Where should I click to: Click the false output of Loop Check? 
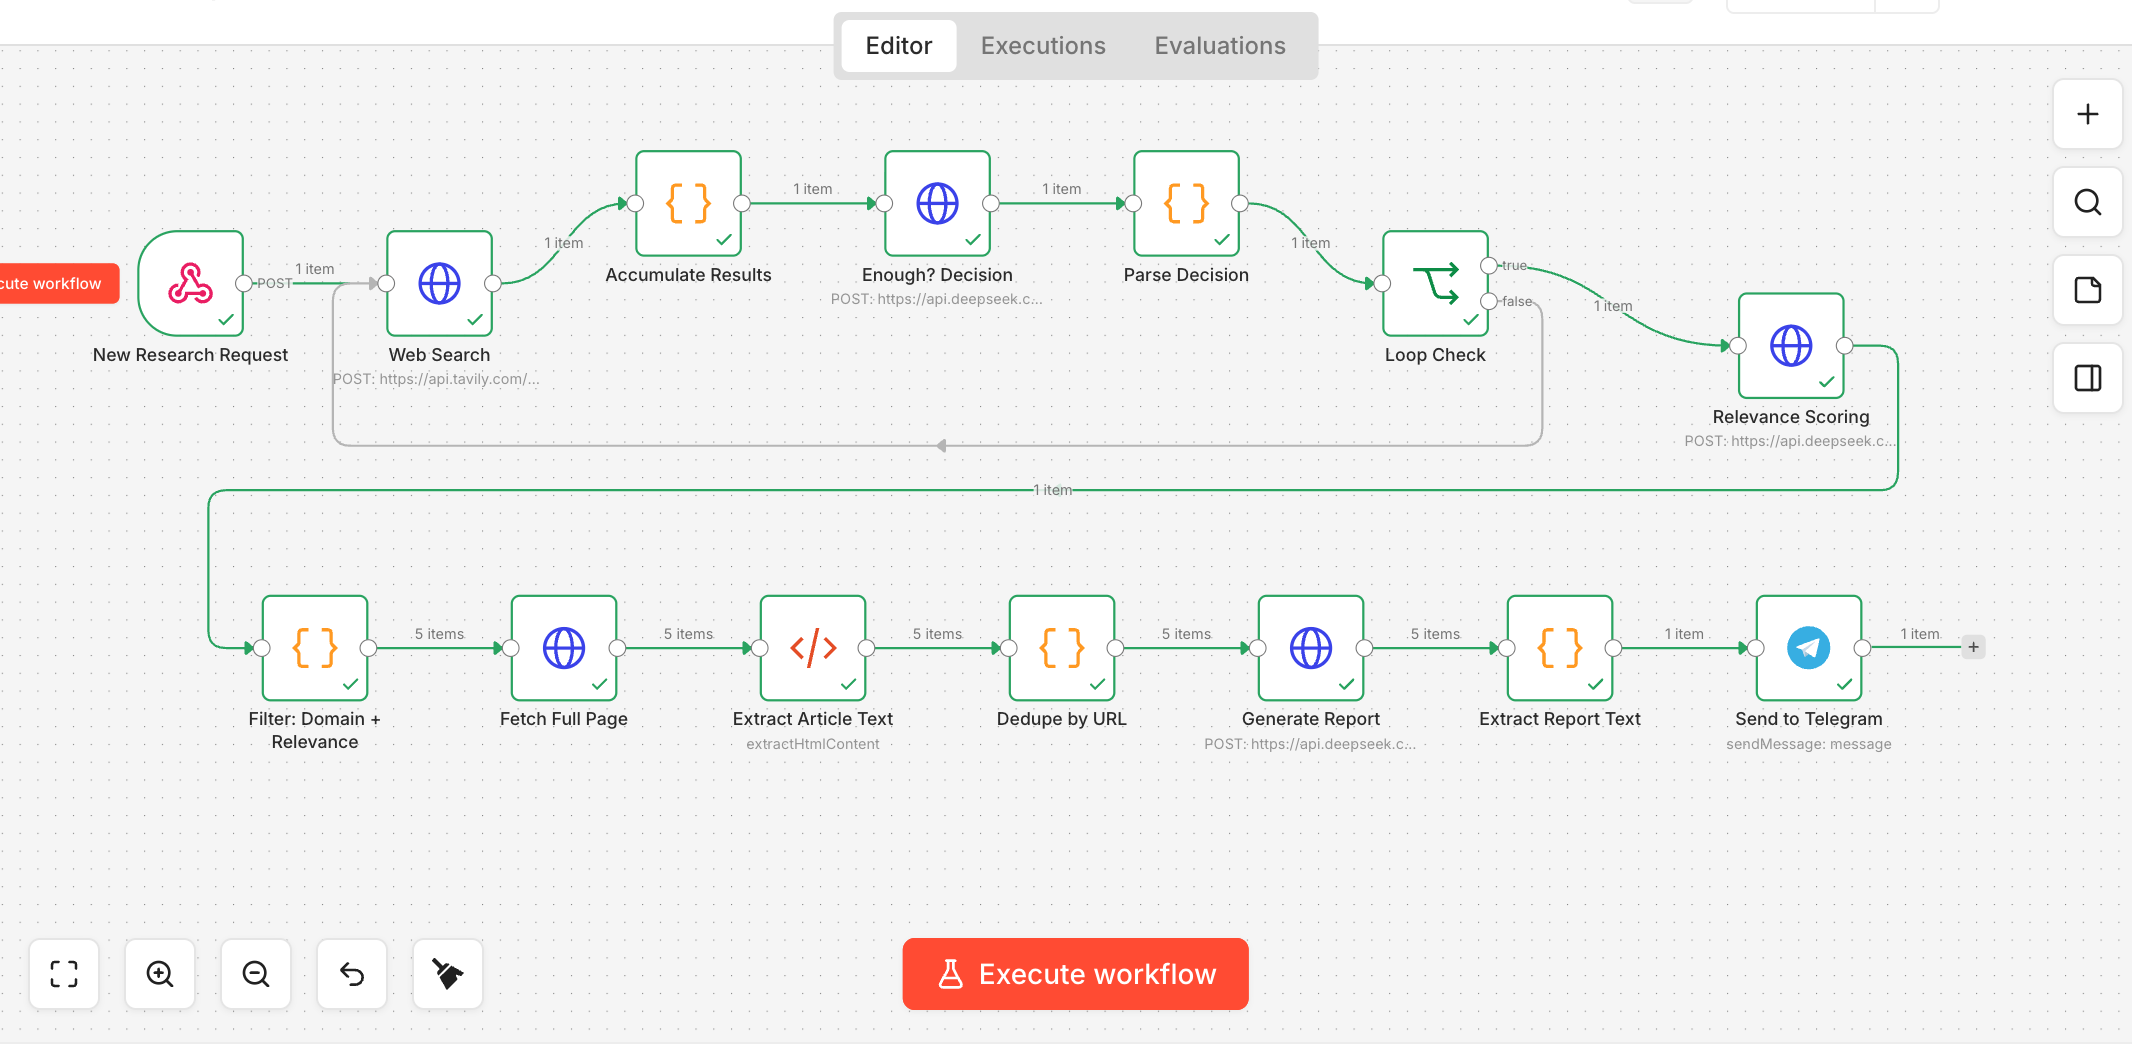click(1489, 301)
